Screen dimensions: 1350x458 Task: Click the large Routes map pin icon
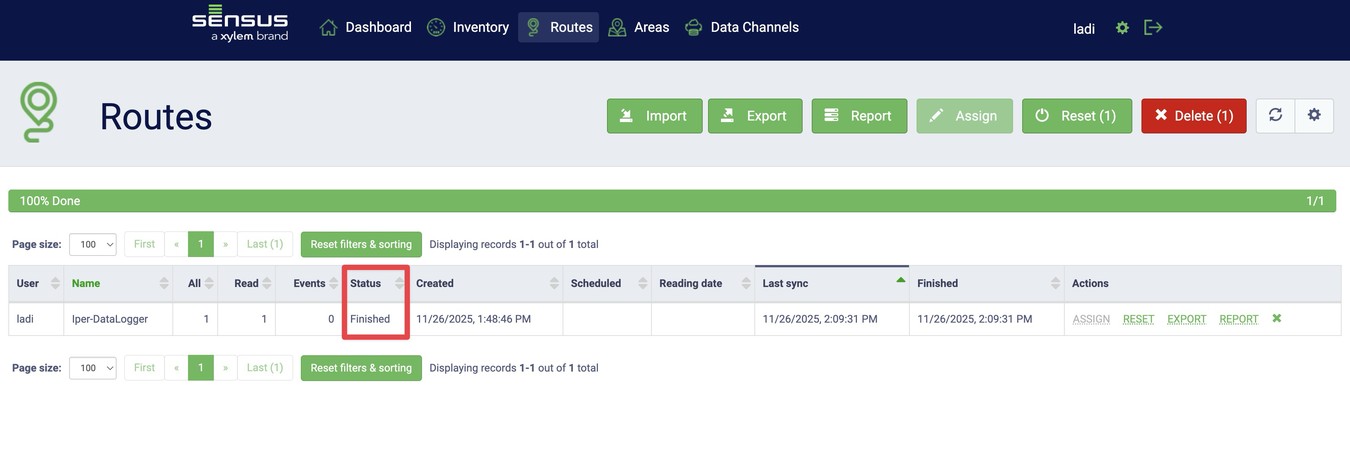[x=40, y=113]
